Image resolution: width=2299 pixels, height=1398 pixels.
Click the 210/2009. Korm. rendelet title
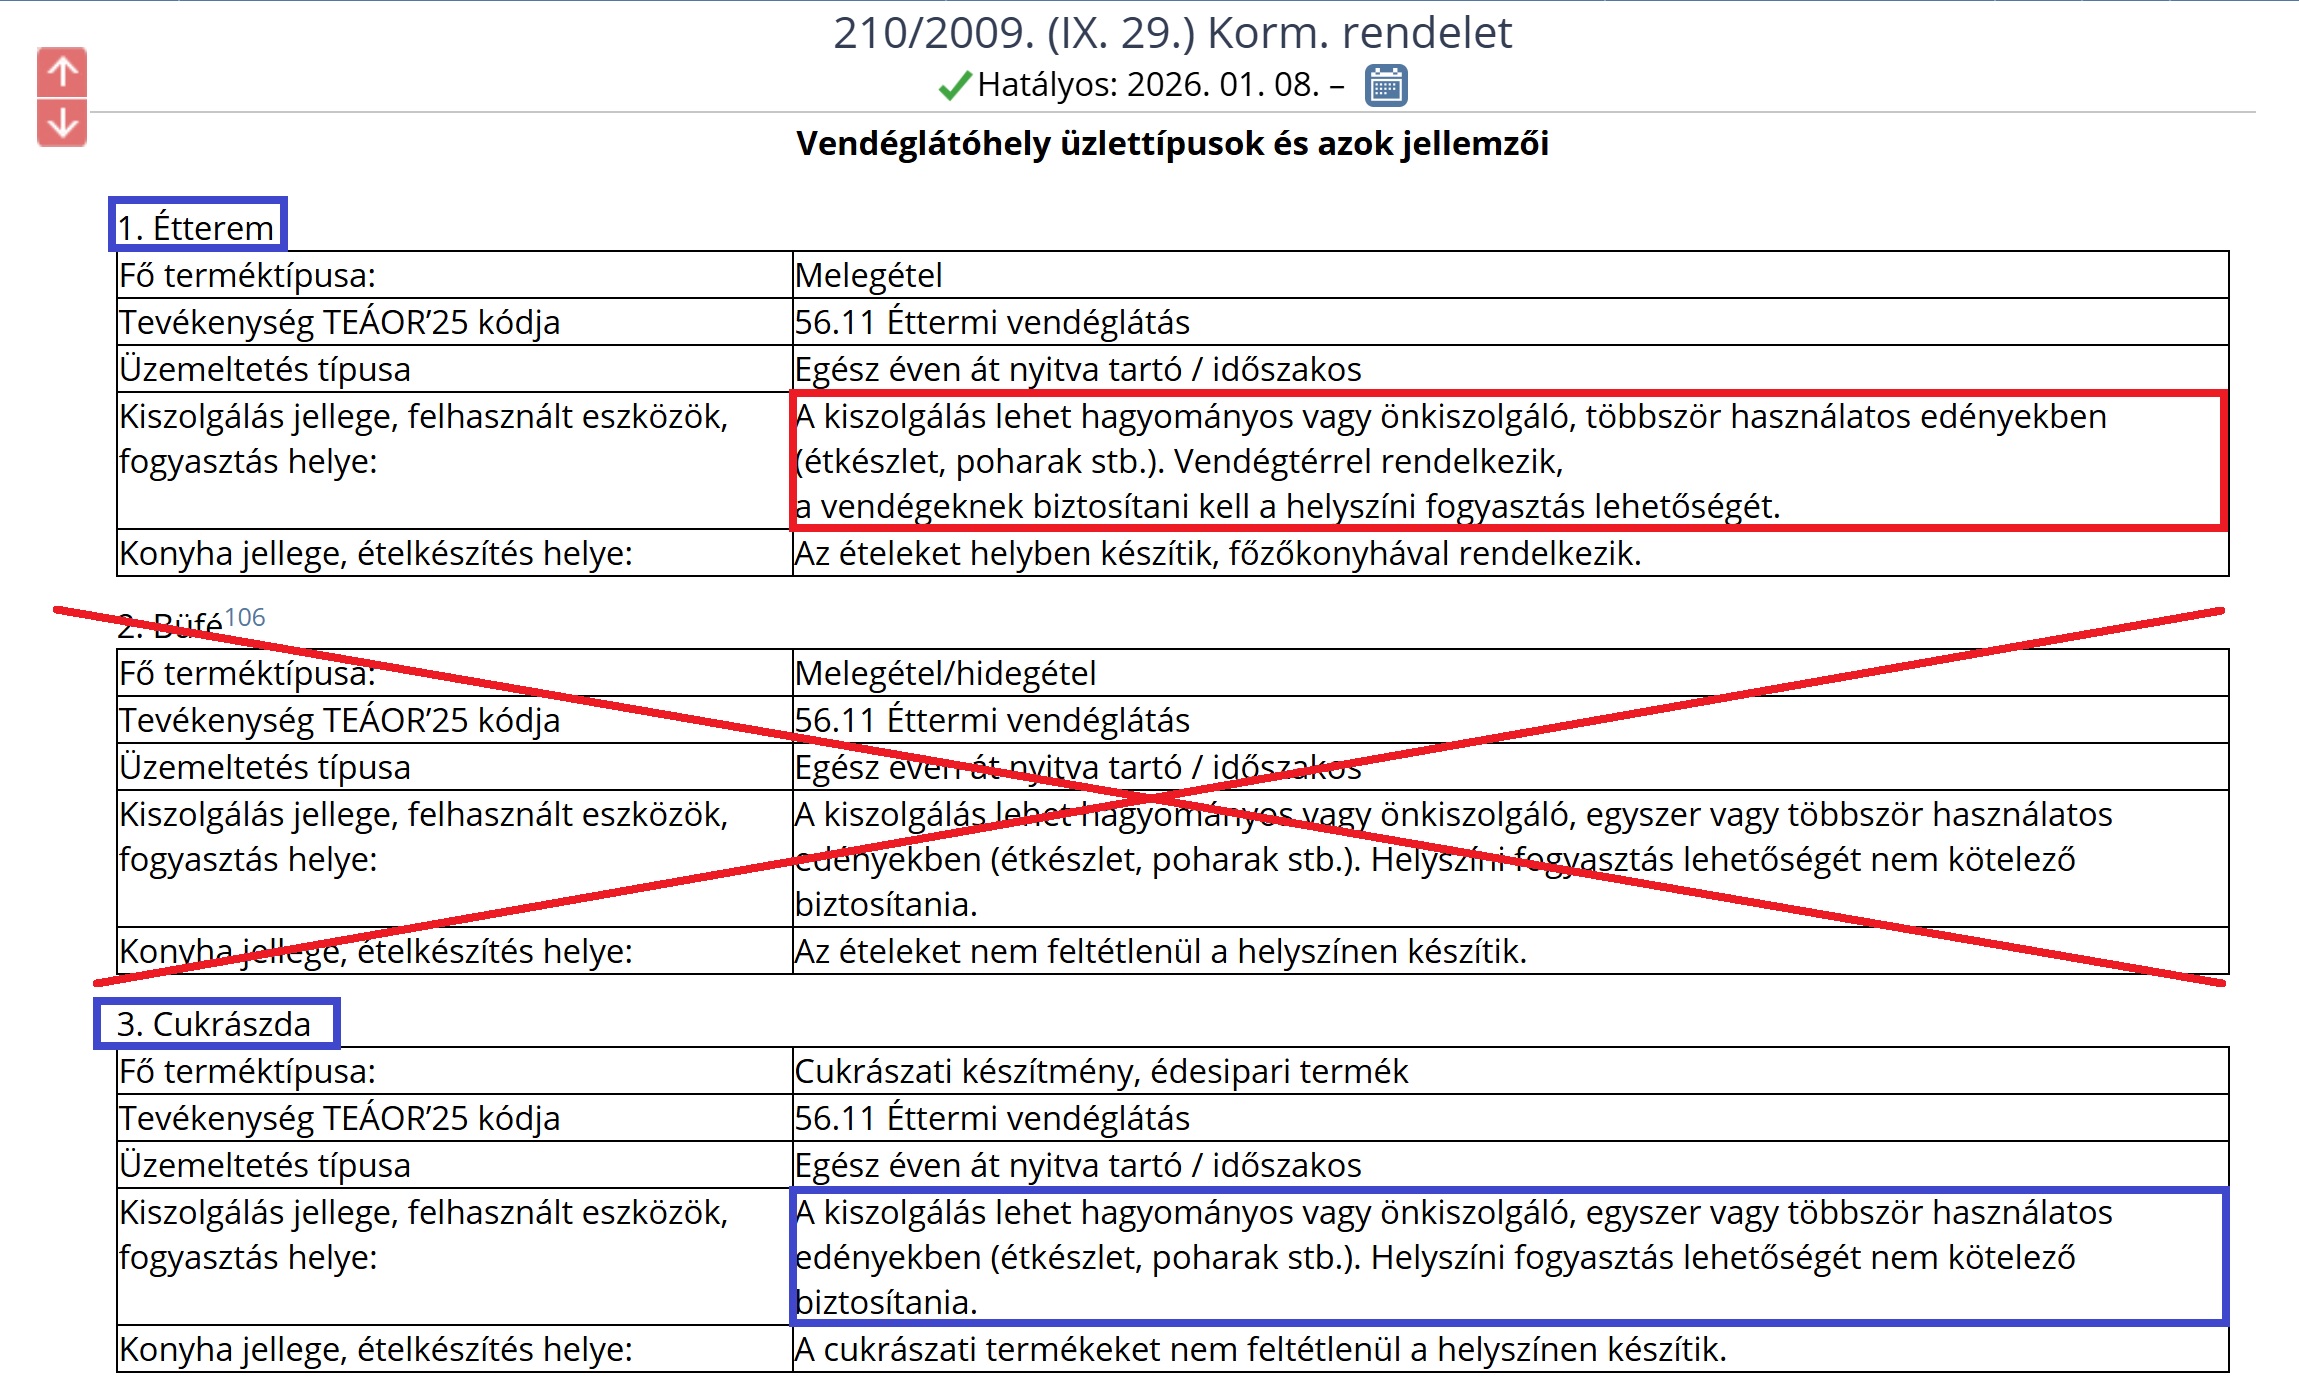[x=1172, y=33]
